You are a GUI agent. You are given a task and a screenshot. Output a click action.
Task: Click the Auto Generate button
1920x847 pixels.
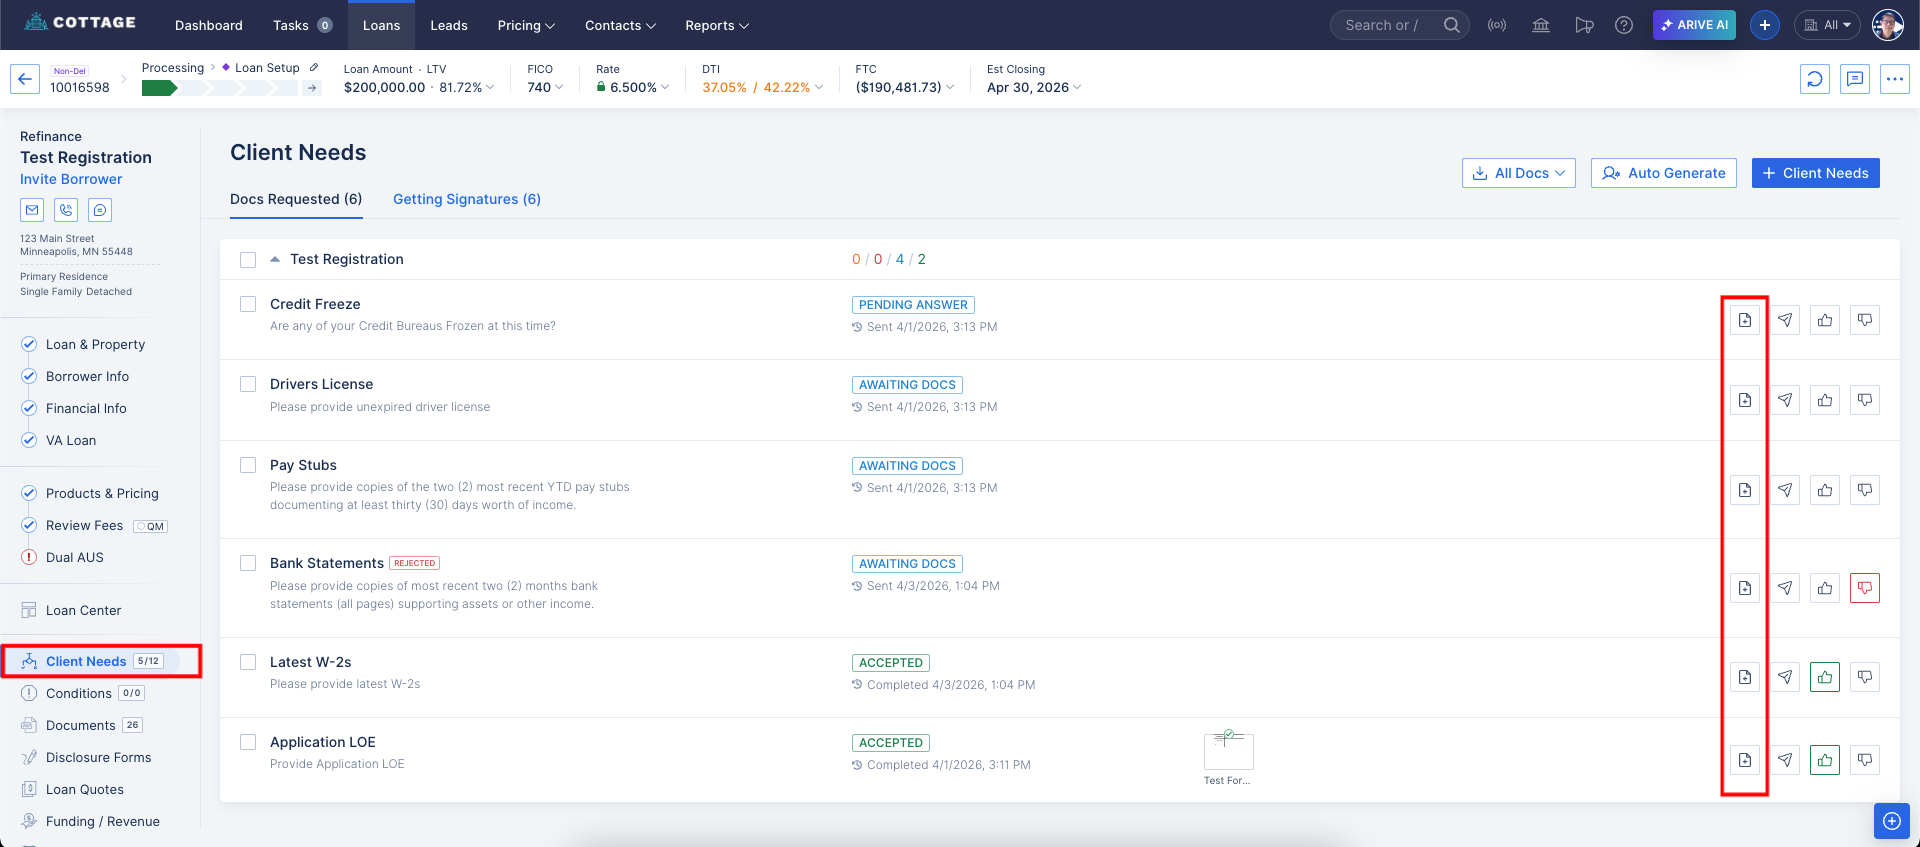pos(1664,173)
